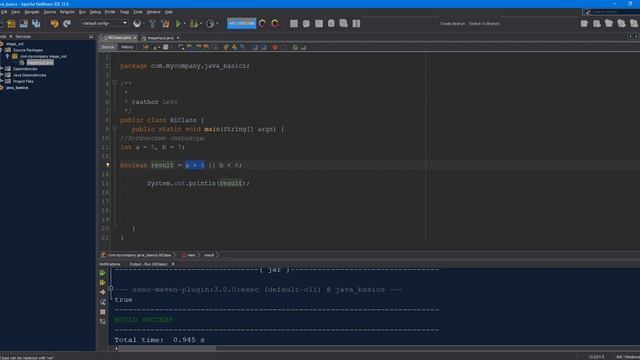This screenshot has height=360, width=640.
Task: Click the globe browser icon in toolbar
Action: pos(137,24)
